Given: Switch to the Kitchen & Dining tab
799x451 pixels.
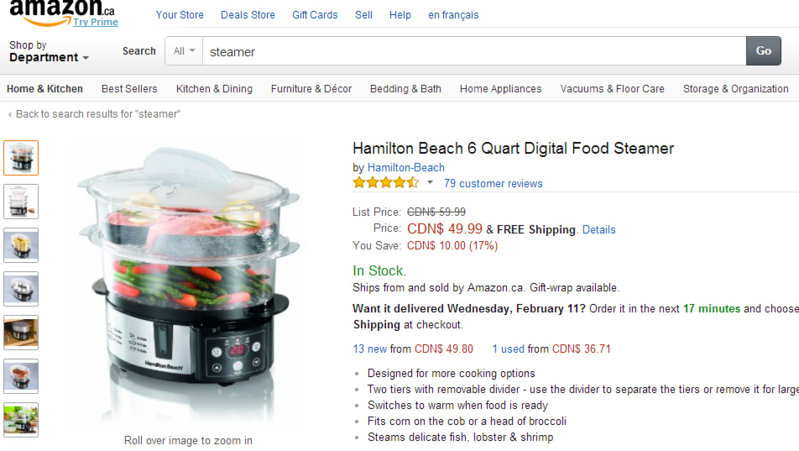Looking at the screenshot, I should point(214,89).
